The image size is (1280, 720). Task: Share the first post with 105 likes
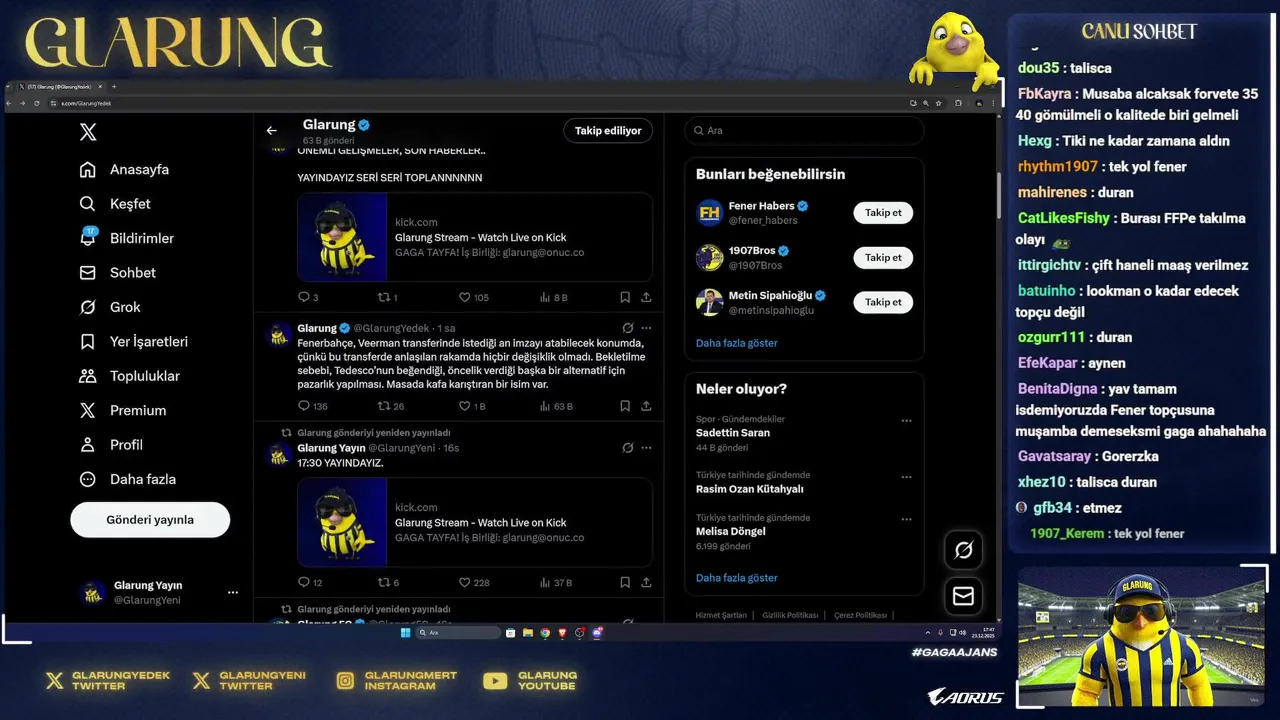point(646,297)
